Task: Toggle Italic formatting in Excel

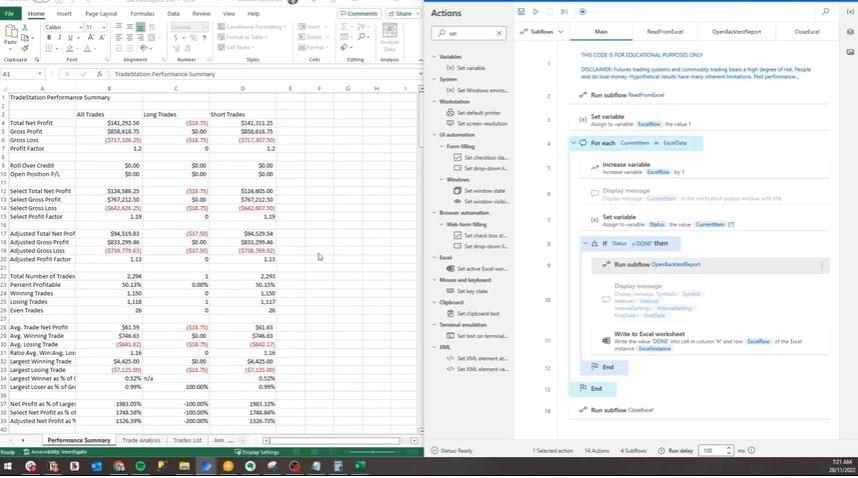Action: [60, 37]
